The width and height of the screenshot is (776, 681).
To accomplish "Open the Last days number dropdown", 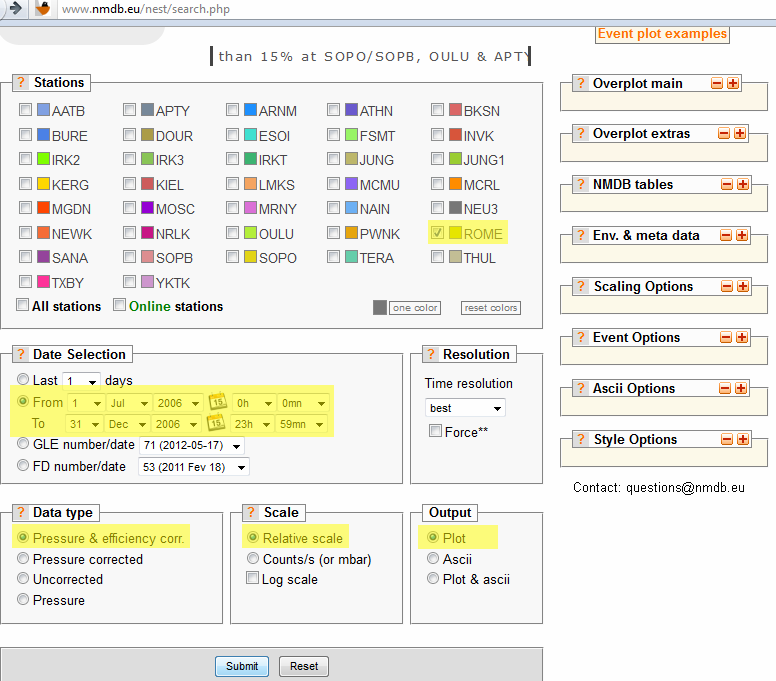I will pos(82,381).
